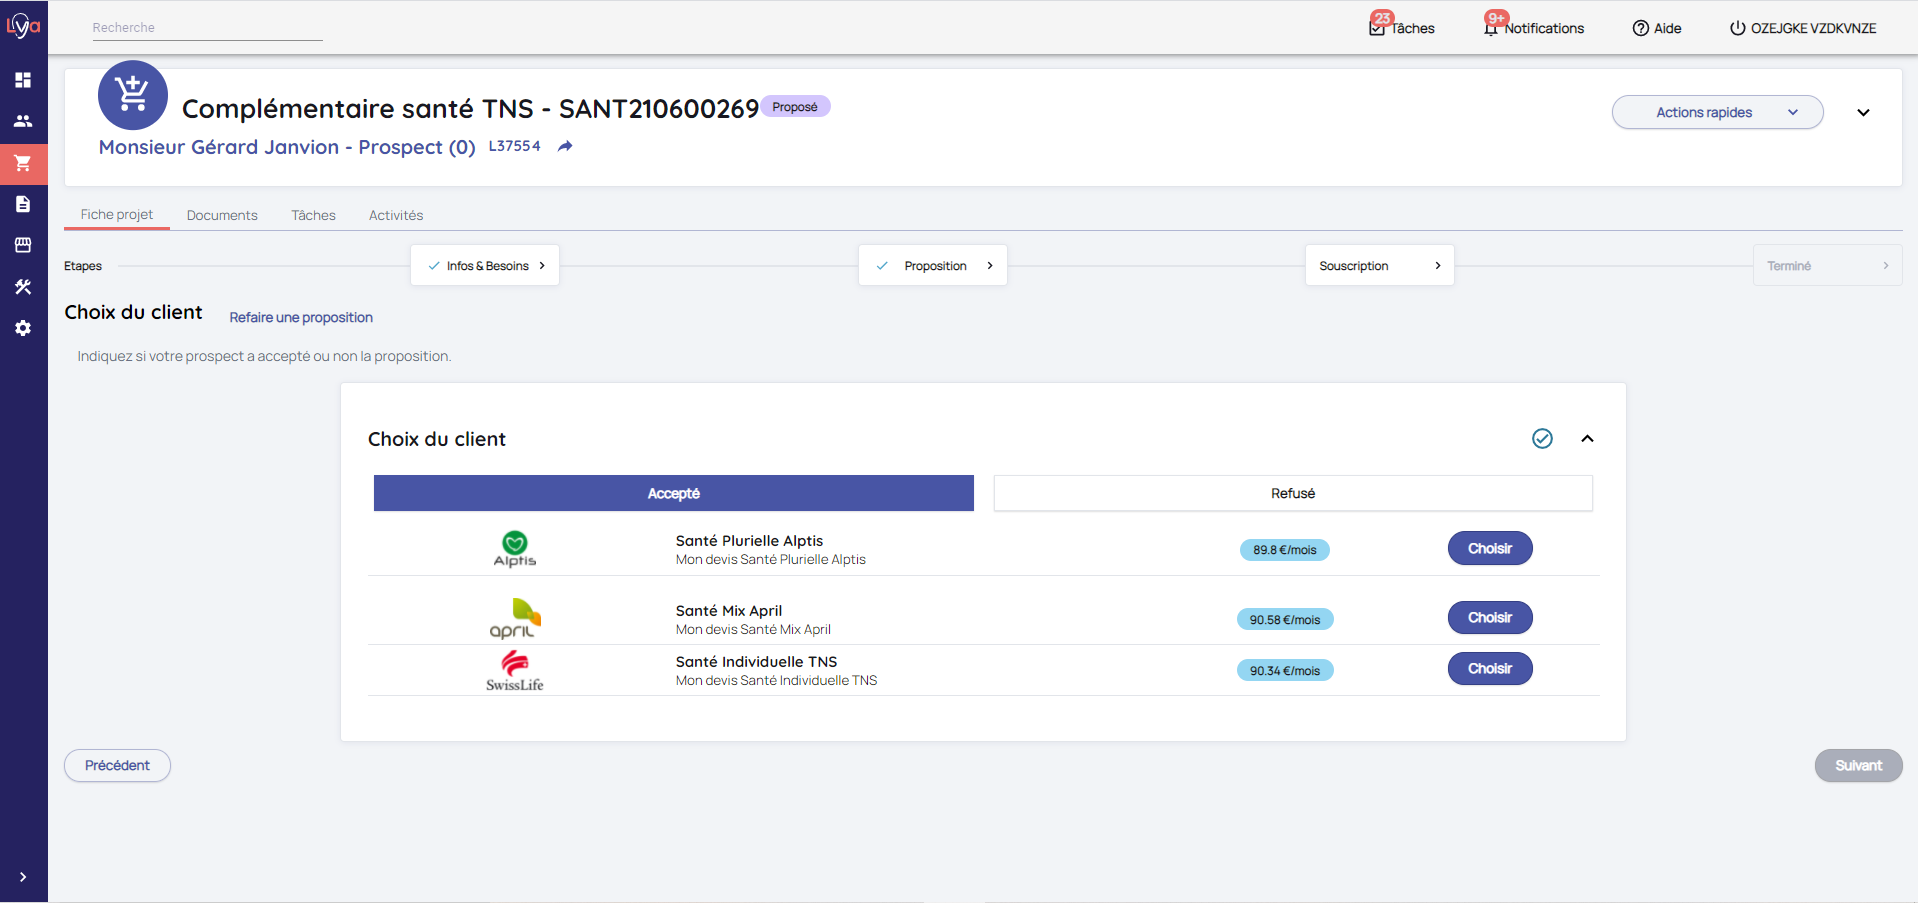The width and height of the screenshot is (1918, 903).
Task: Open the settings gear icon in sidebar
Action: (x=23, y=328)
